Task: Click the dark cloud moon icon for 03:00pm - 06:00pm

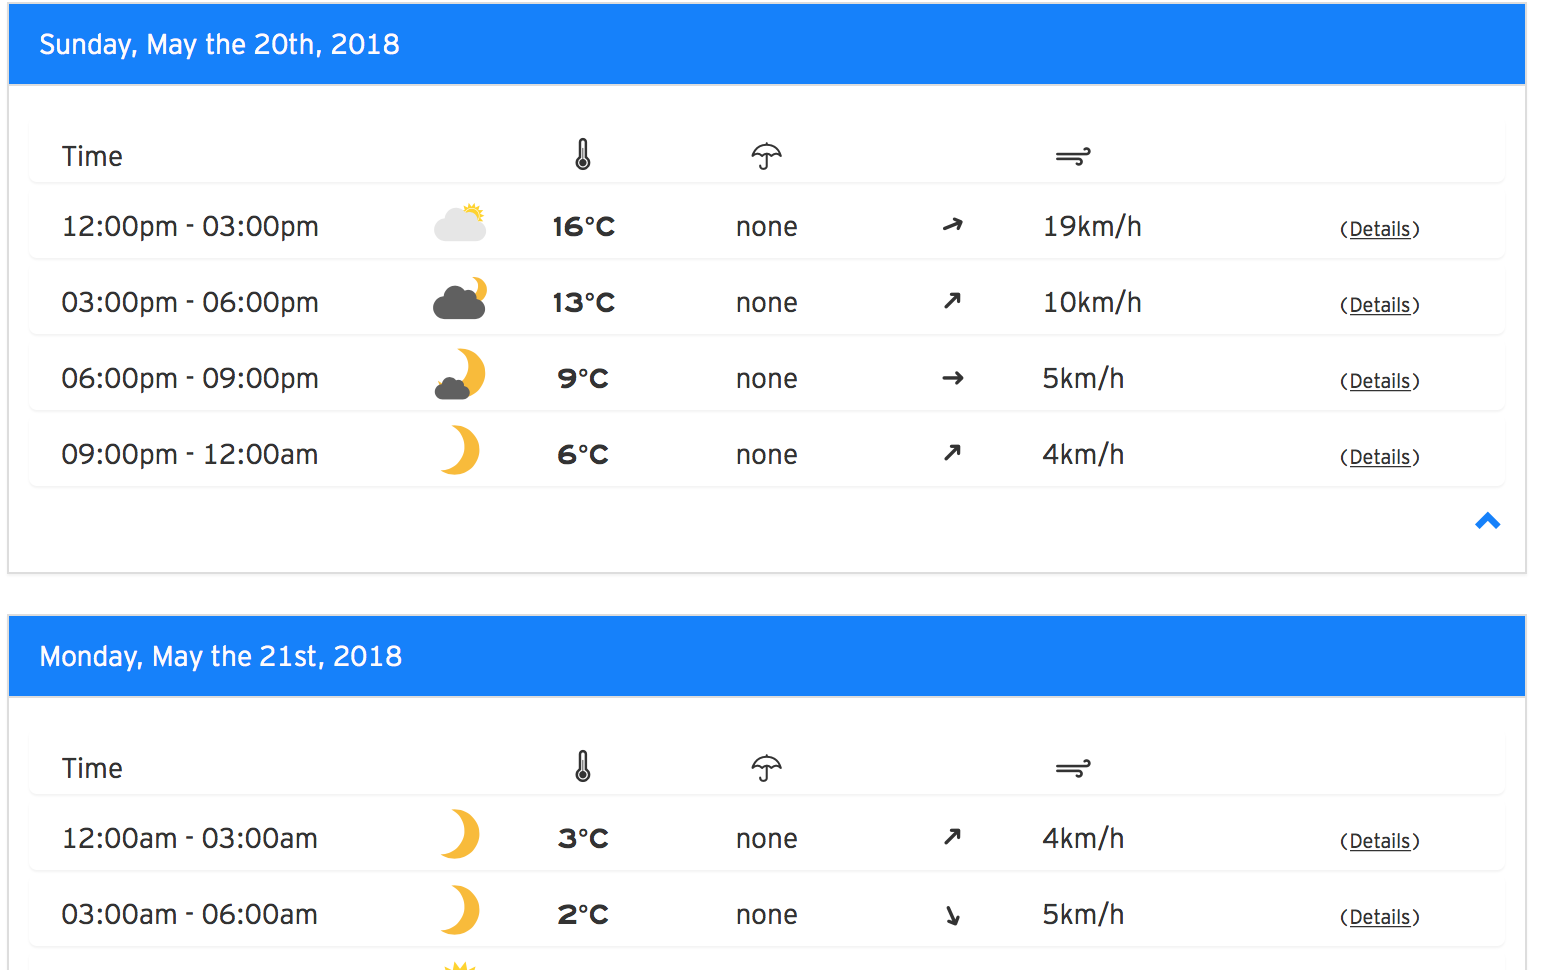Action: coord(460,298)
